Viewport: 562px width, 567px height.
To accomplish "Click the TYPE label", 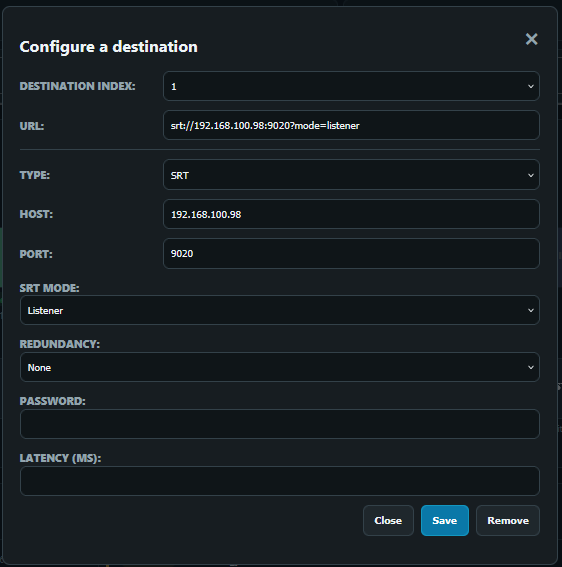I will tap(35, 175).
